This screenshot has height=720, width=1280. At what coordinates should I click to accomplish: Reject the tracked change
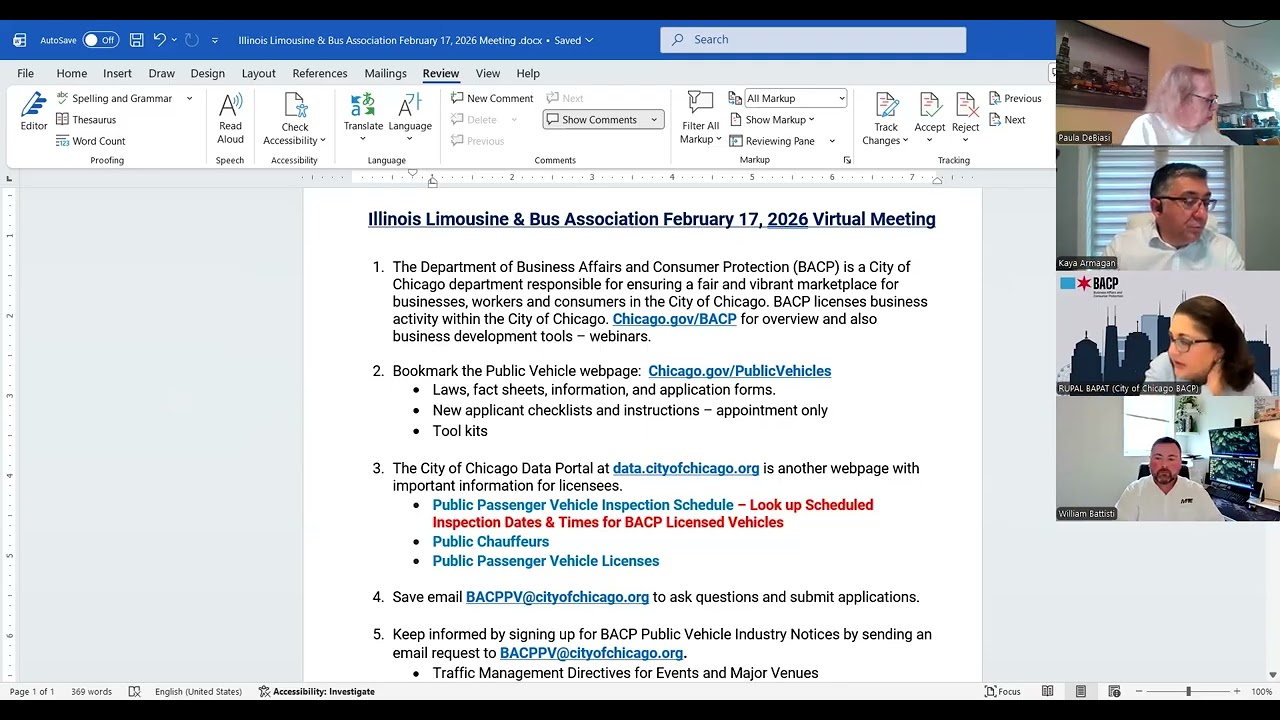(965, 119)
